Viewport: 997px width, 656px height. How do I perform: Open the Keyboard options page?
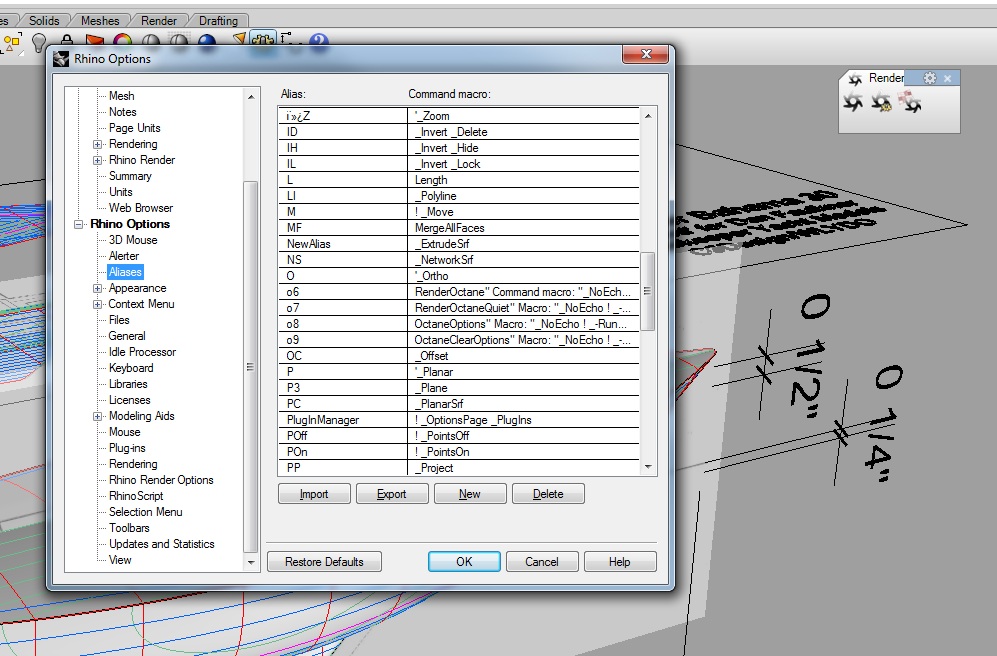tap(131, 368)
